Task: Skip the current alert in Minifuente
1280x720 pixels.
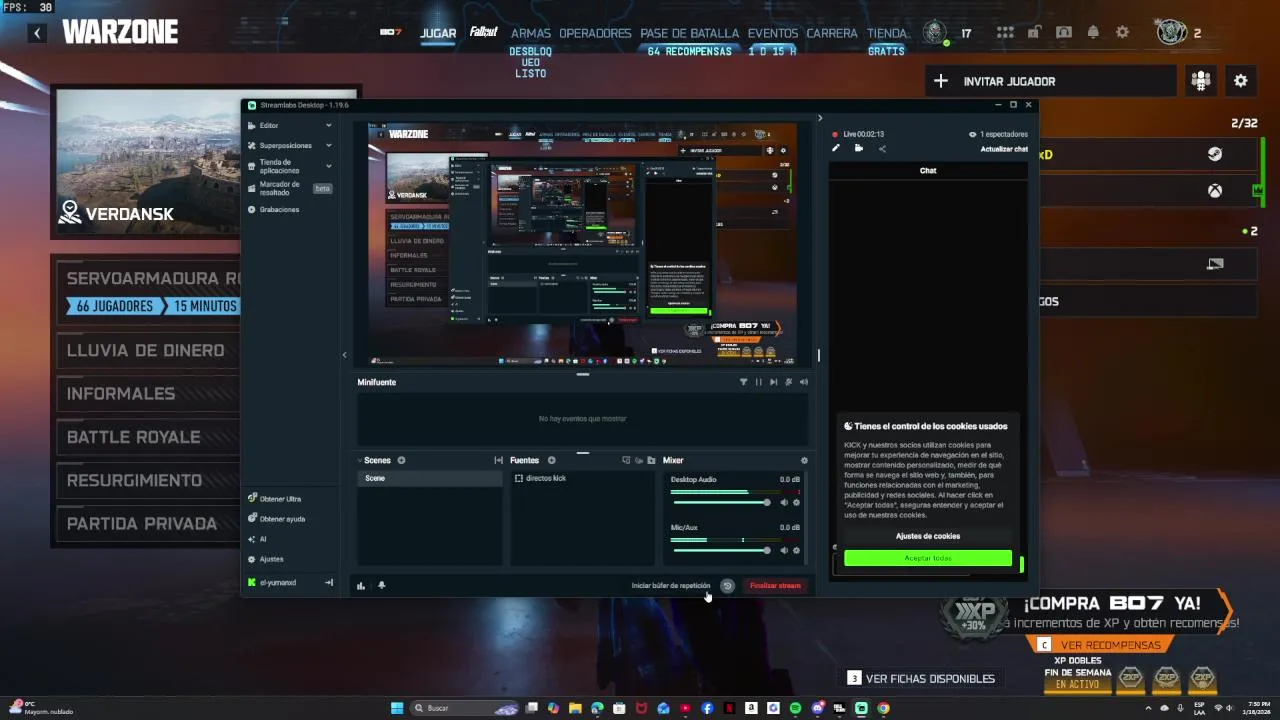Action: click(x=773, y=382)
